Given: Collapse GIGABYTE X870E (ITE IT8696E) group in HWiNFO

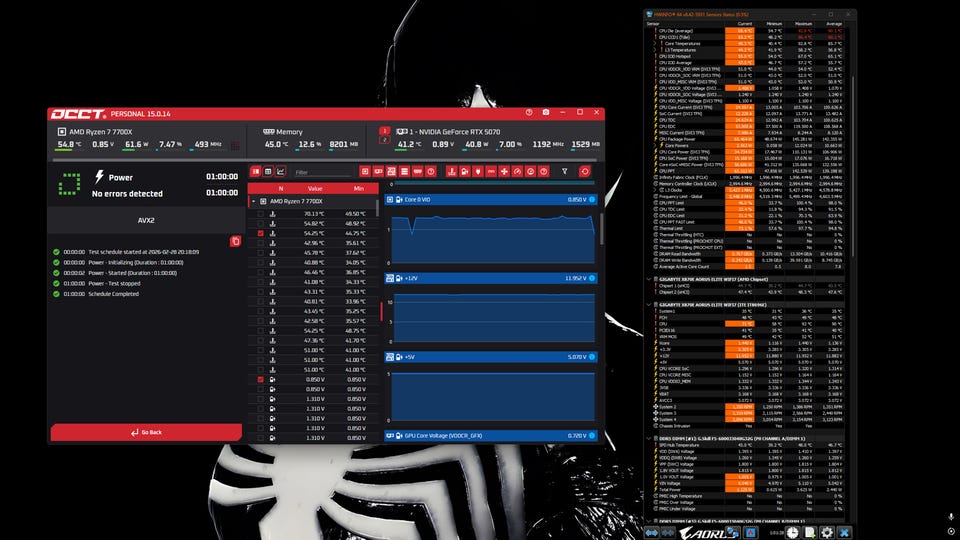Looking at the screenshot, I should pyautogui.click(x=648, y=304).
